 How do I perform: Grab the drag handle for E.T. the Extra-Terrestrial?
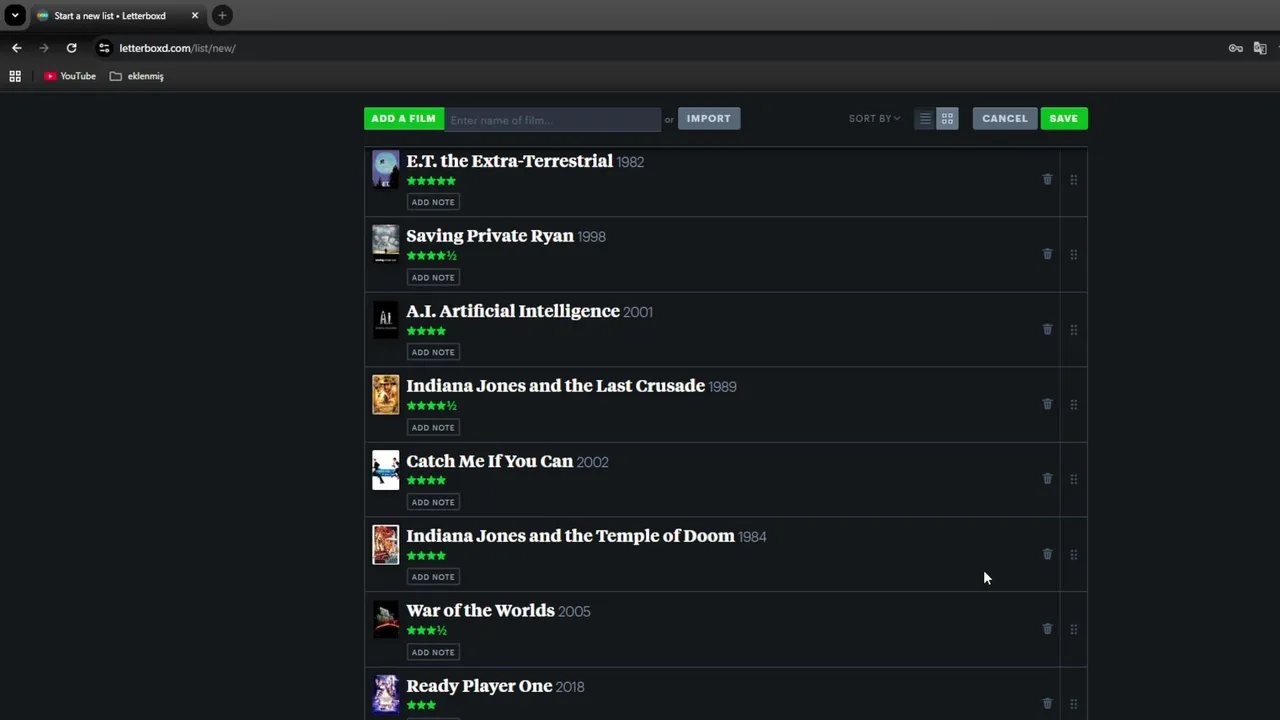(1073, 180)
